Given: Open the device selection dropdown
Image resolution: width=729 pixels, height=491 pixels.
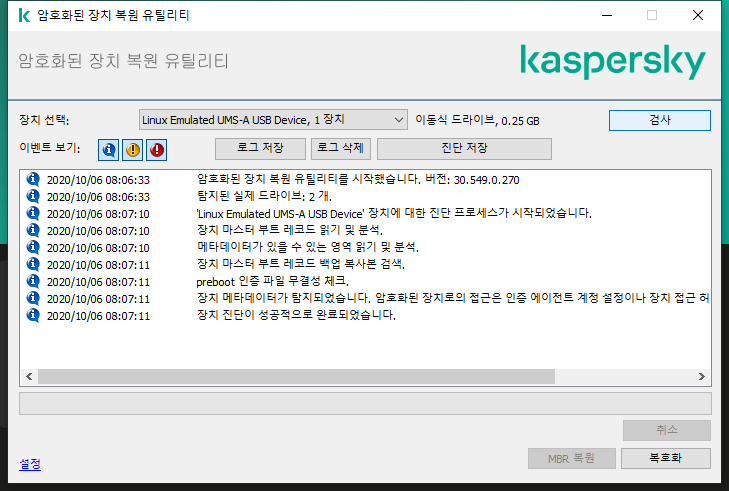Looking at the screenshot, I should pyautogui.click(x=273, y=120).
